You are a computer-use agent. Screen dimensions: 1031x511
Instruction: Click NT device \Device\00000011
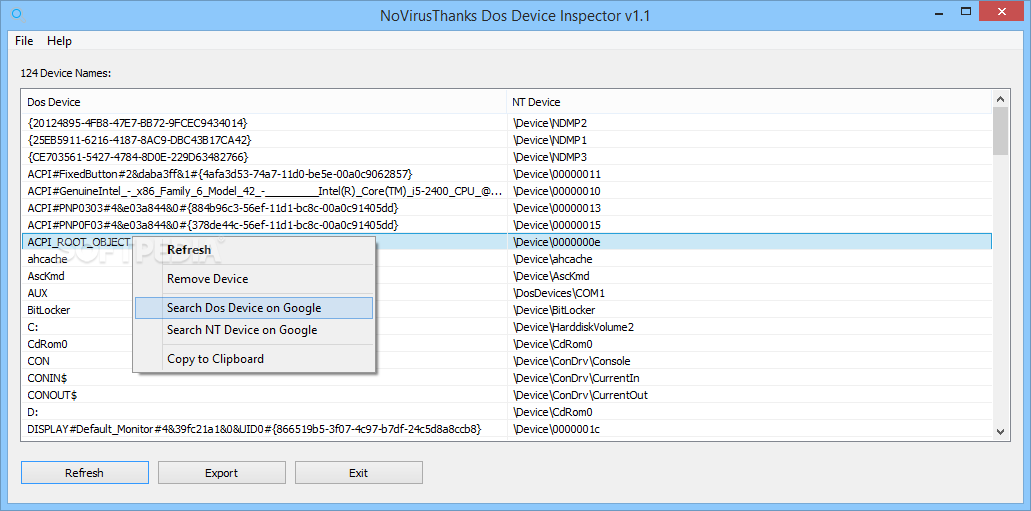point(557,174)
